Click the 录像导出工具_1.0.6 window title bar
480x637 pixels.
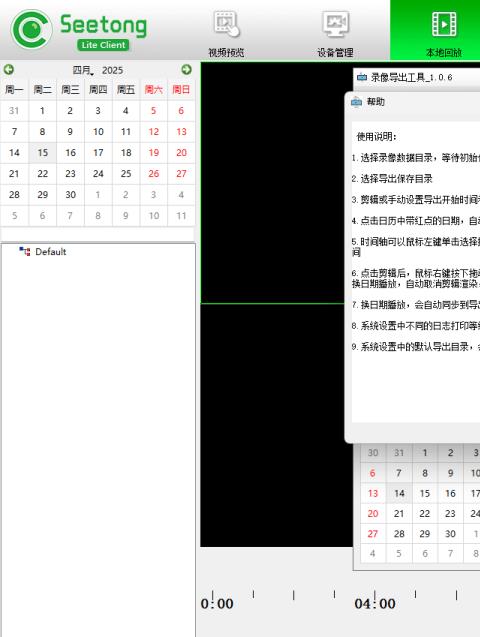click(417, 77)
